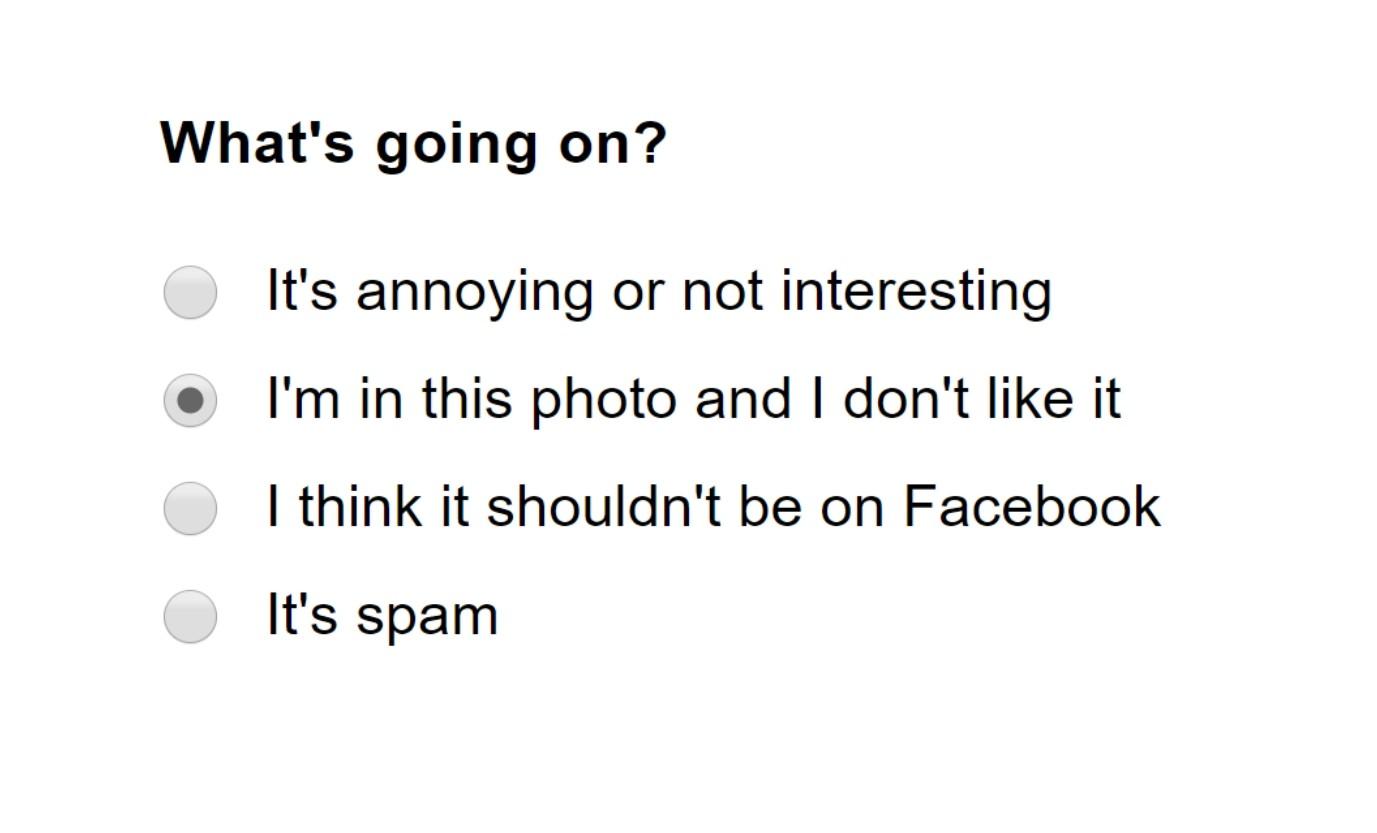Click the "I'm in this photo and I don't like it" label
The image size is (1377, 833).
693,399
